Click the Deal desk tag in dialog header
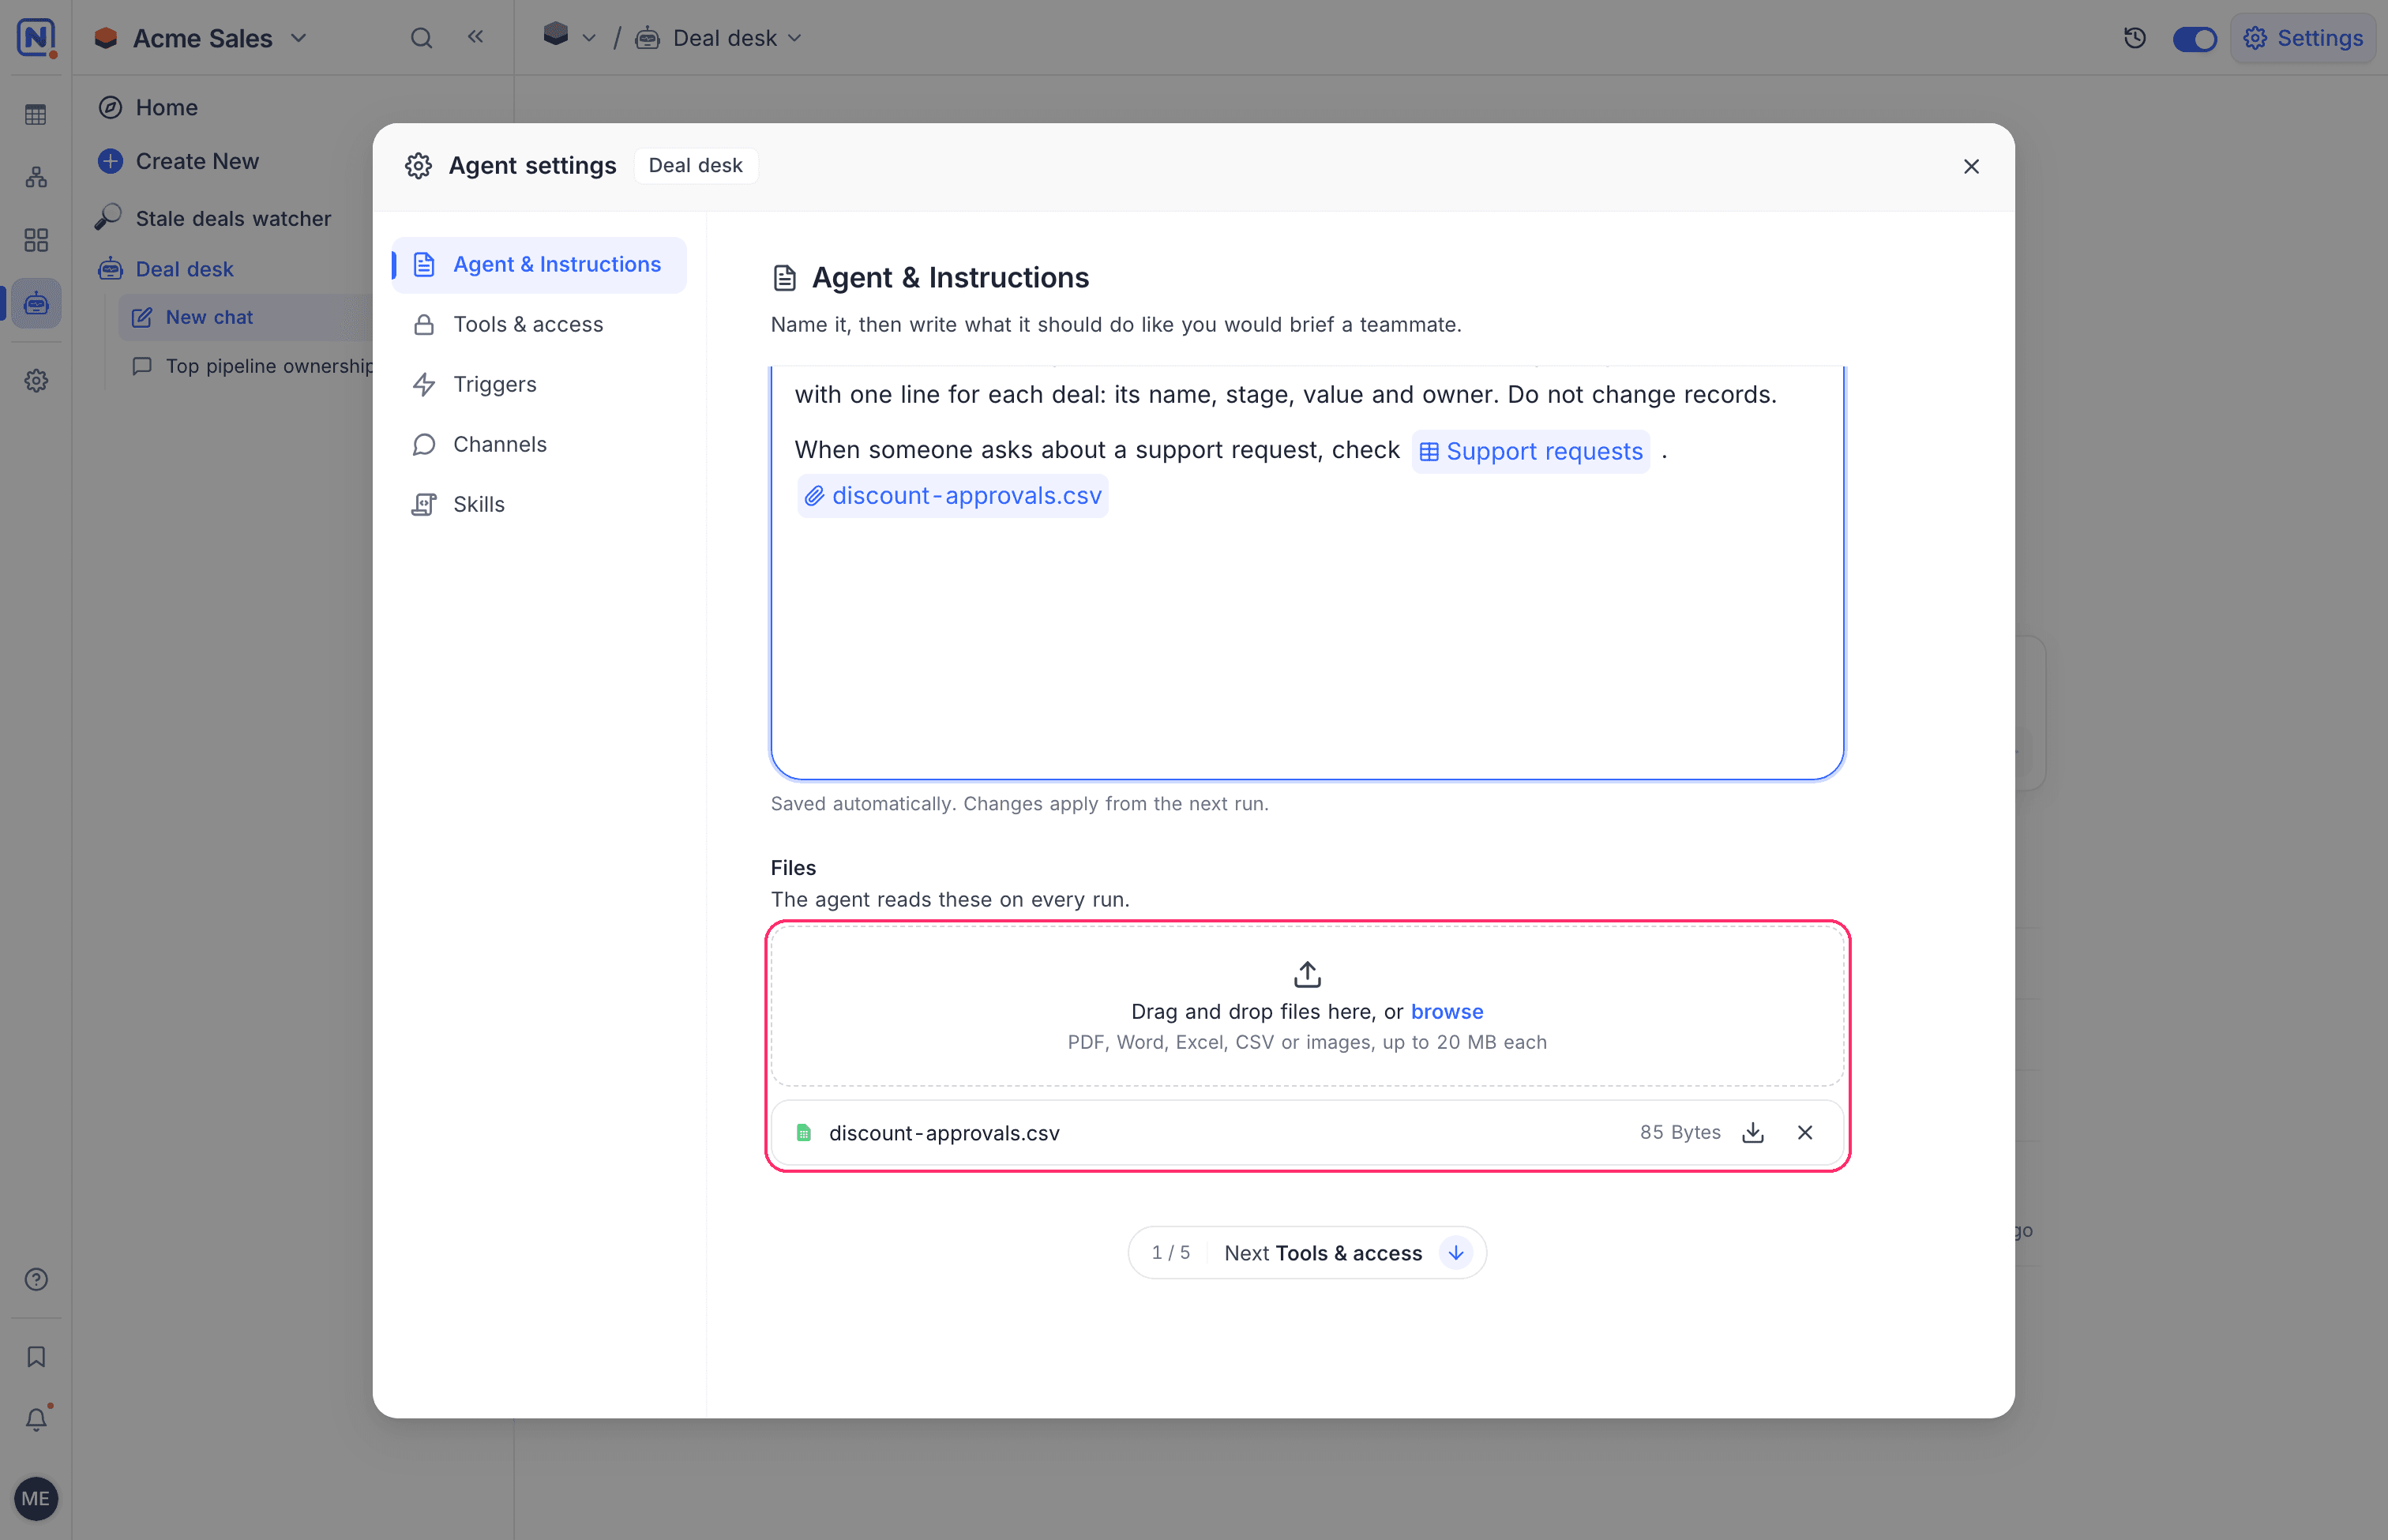 click(695, 165)
